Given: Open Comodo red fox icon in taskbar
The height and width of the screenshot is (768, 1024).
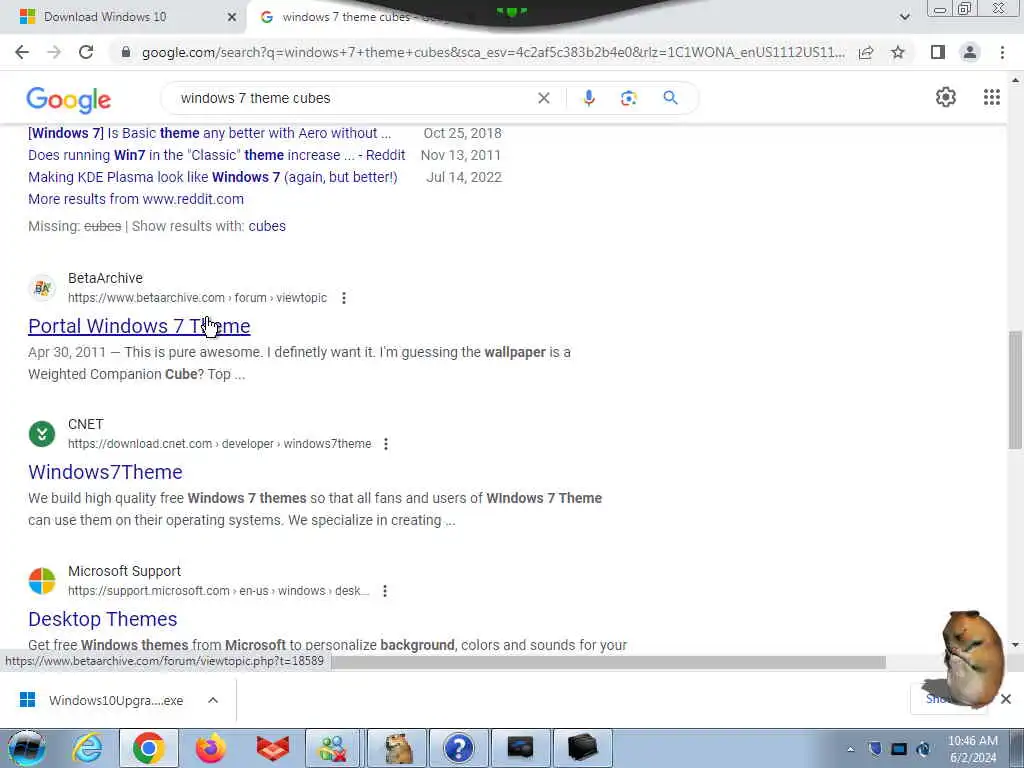Looking at the screenshot, I should (x=273, y=748).
